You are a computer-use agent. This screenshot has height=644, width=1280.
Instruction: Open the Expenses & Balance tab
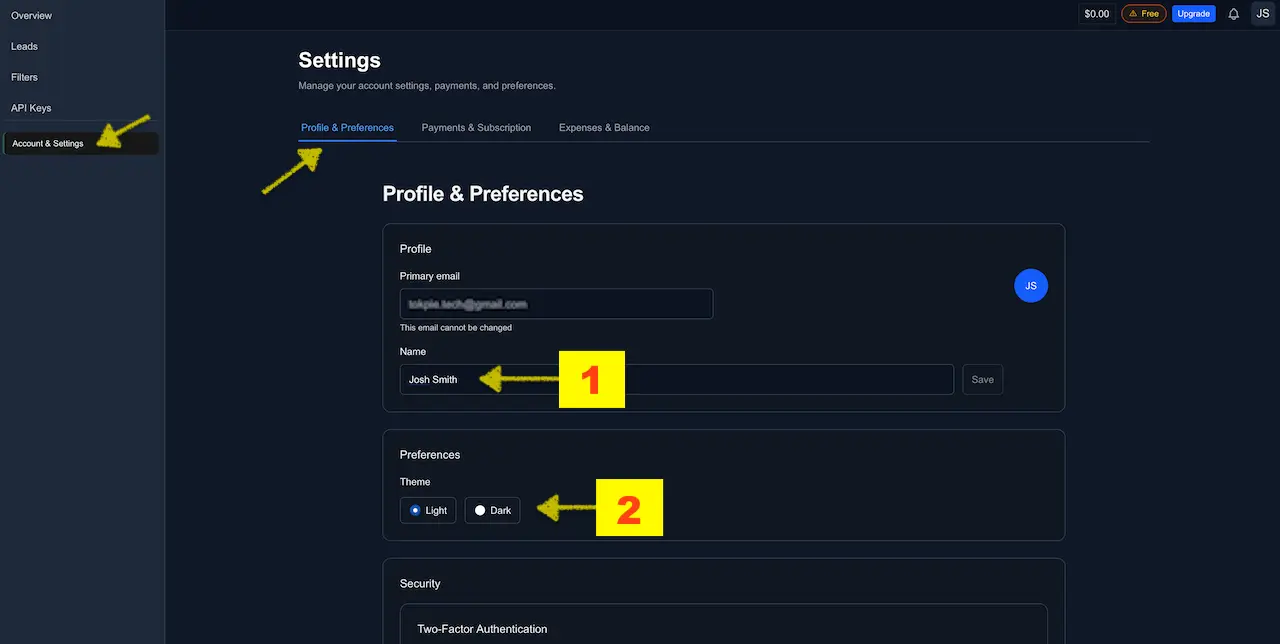(604, 127)
